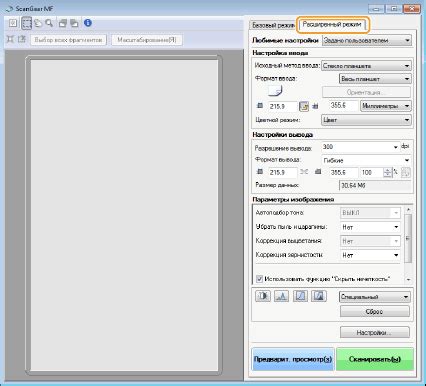Click the output size chain link icon
426x386 pixels.
pyautogui.click(x=304, y=172)
